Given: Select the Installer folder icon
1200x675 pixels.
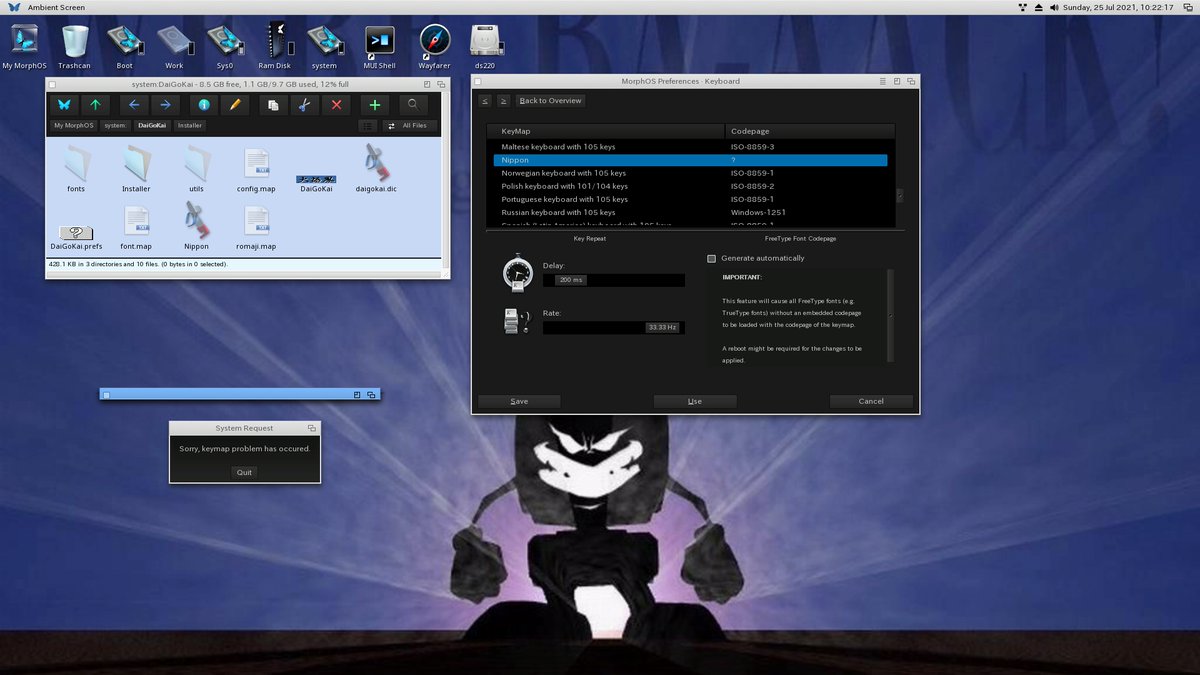Looking at the screenshot, I should pos(136,168).
